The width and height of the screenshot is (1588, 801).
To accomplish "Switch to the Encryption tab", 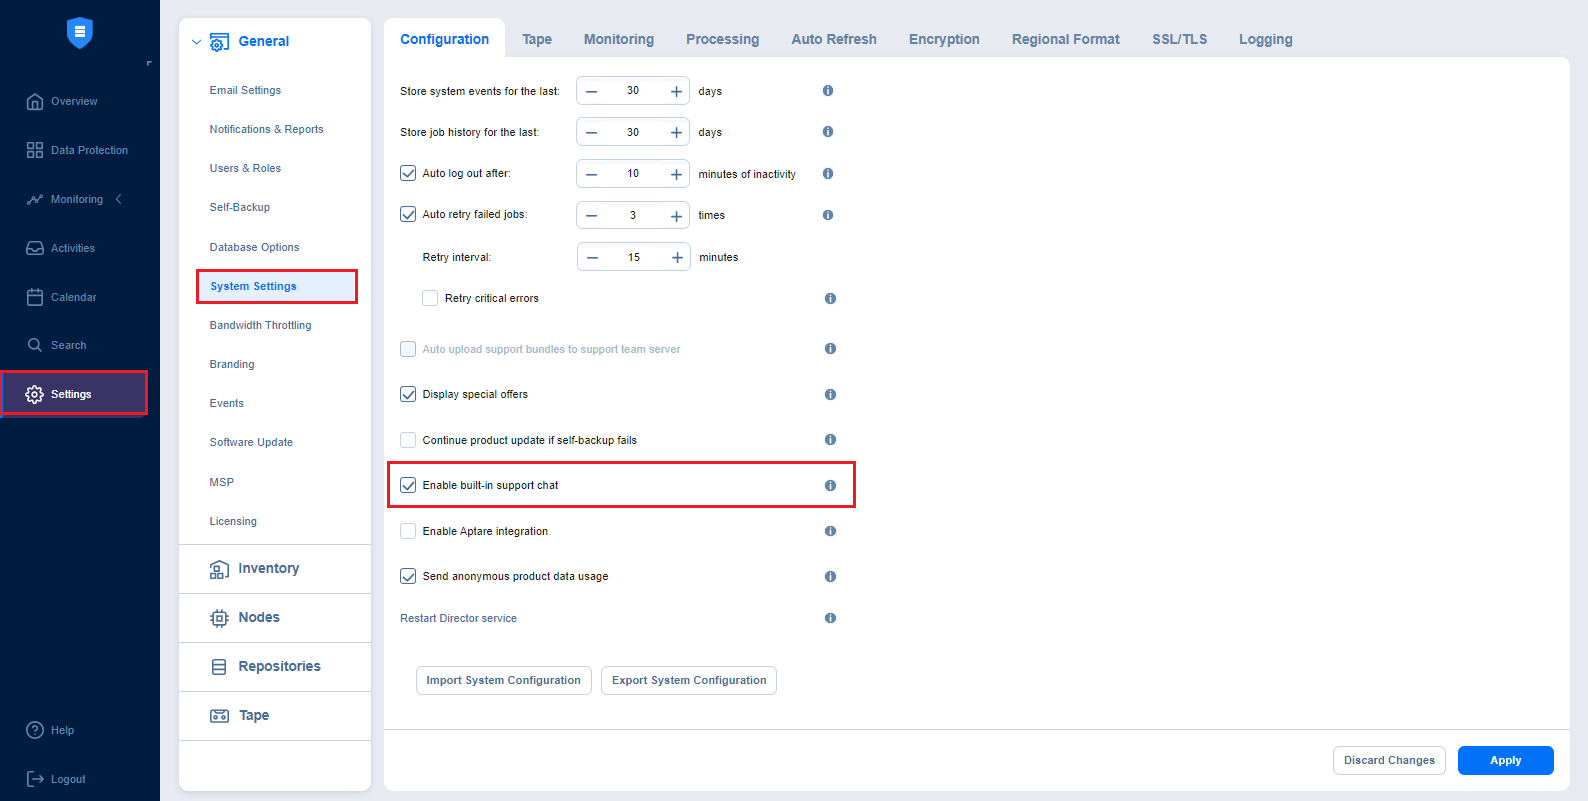I will click(x=943, y=39).
